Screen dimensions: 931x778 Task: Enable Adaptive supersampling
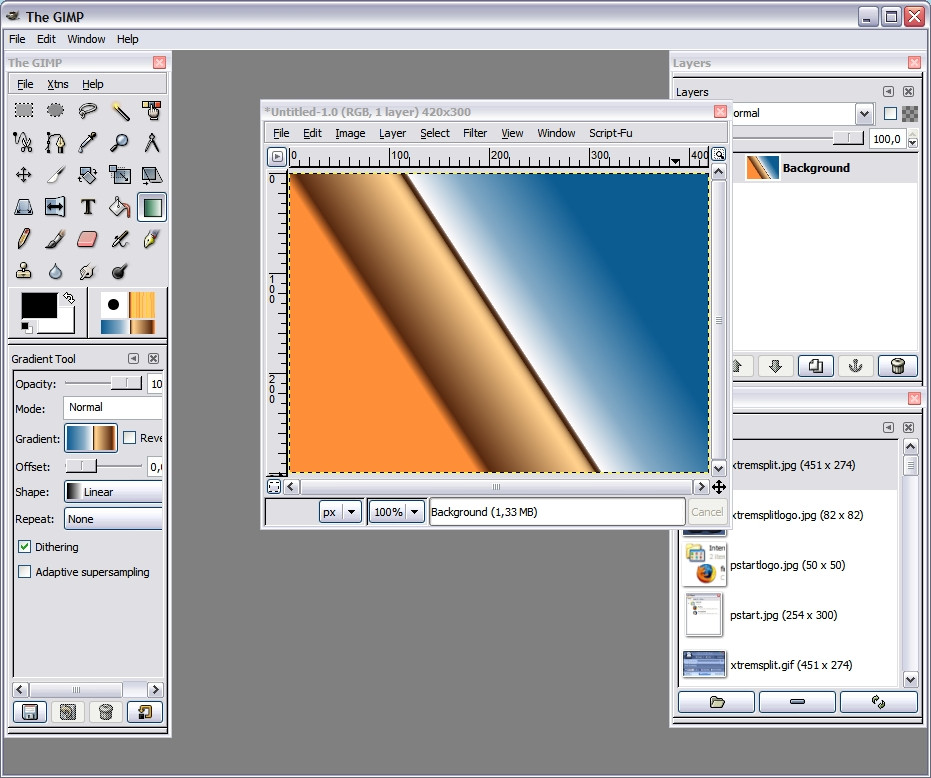tap(25, 572)
